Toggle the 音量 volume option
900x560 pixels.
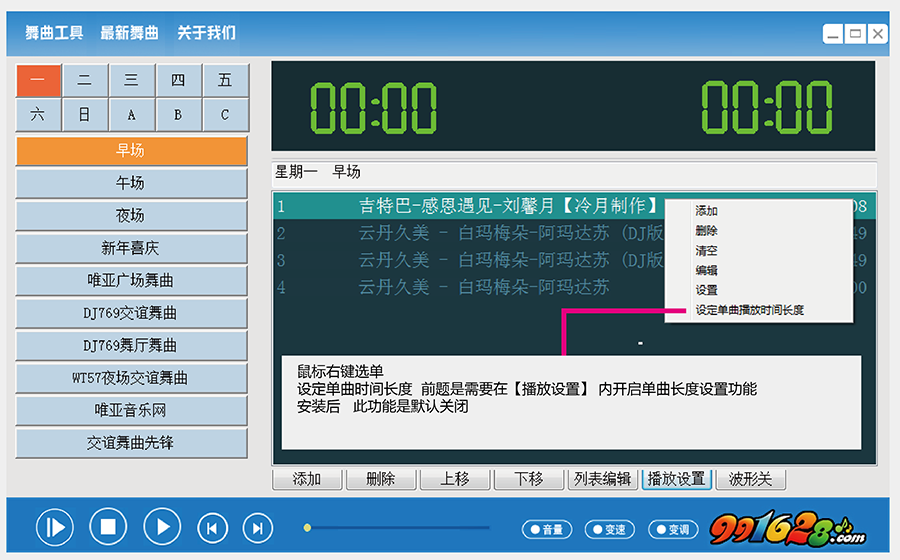point(547,529)
